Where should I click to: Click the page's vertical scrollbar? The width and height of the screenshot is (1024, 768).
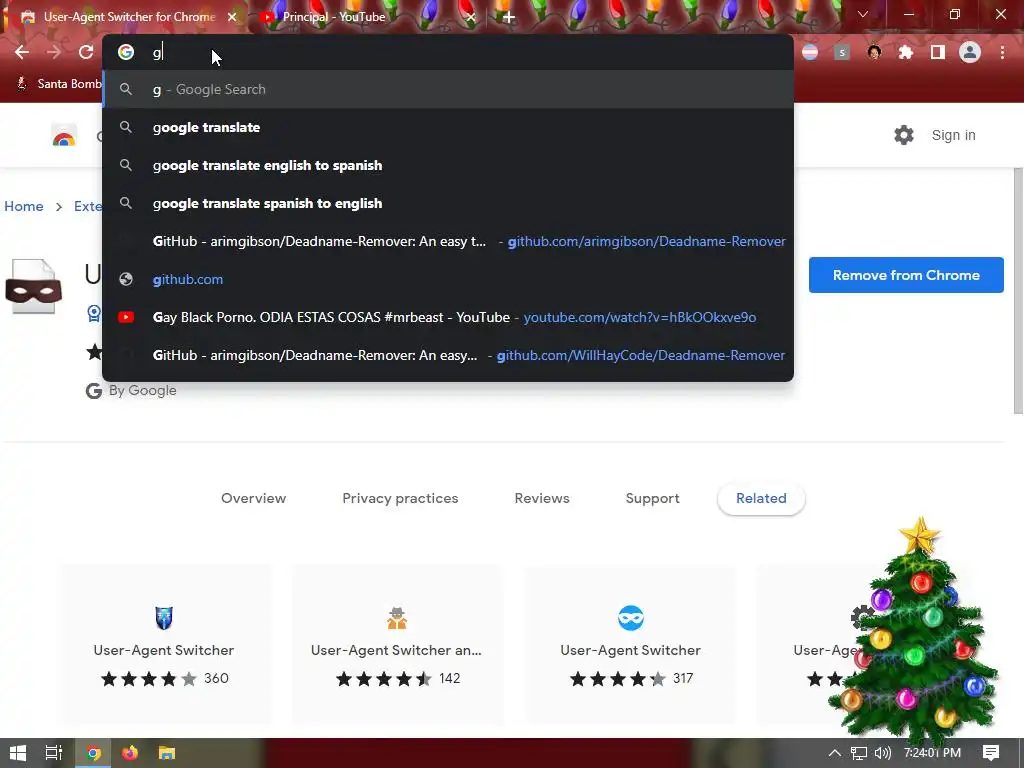pyautogui.click(x=1018, y=291)
